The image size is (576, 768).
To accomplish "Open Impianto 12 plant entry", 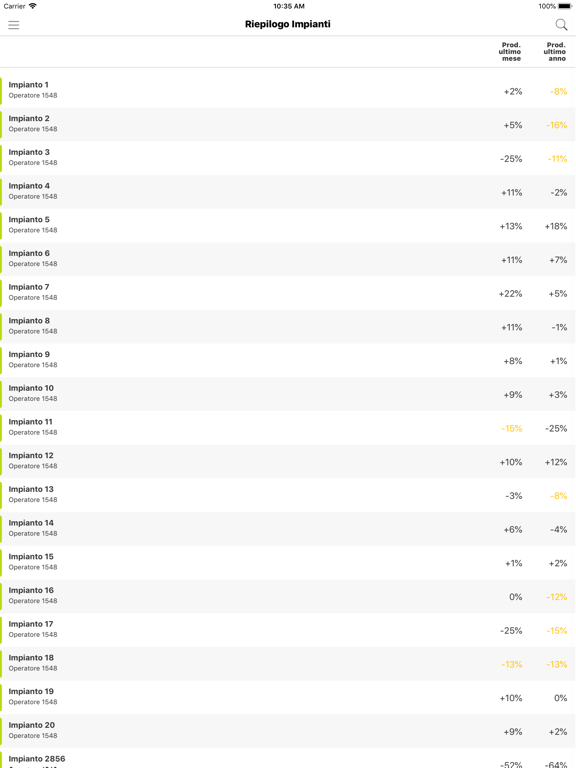I will click(288, 461).
